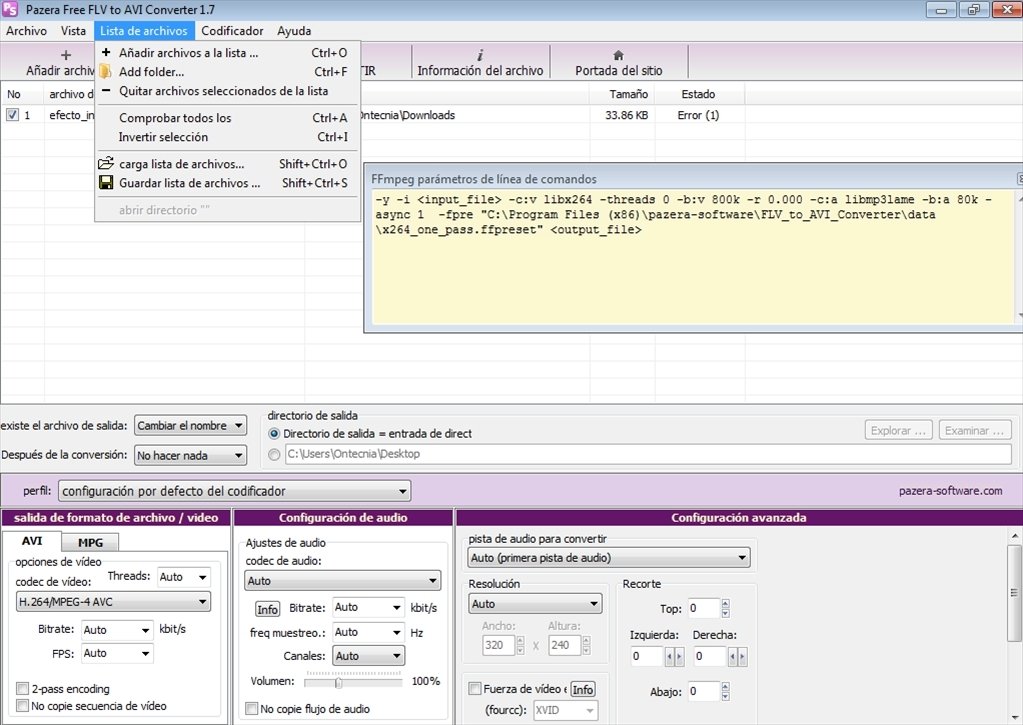Open freq muestreo dropdown
Image resolution: width=1023 pixels, height=725 pixels.
pyautogui.click(x=368, y=632)
